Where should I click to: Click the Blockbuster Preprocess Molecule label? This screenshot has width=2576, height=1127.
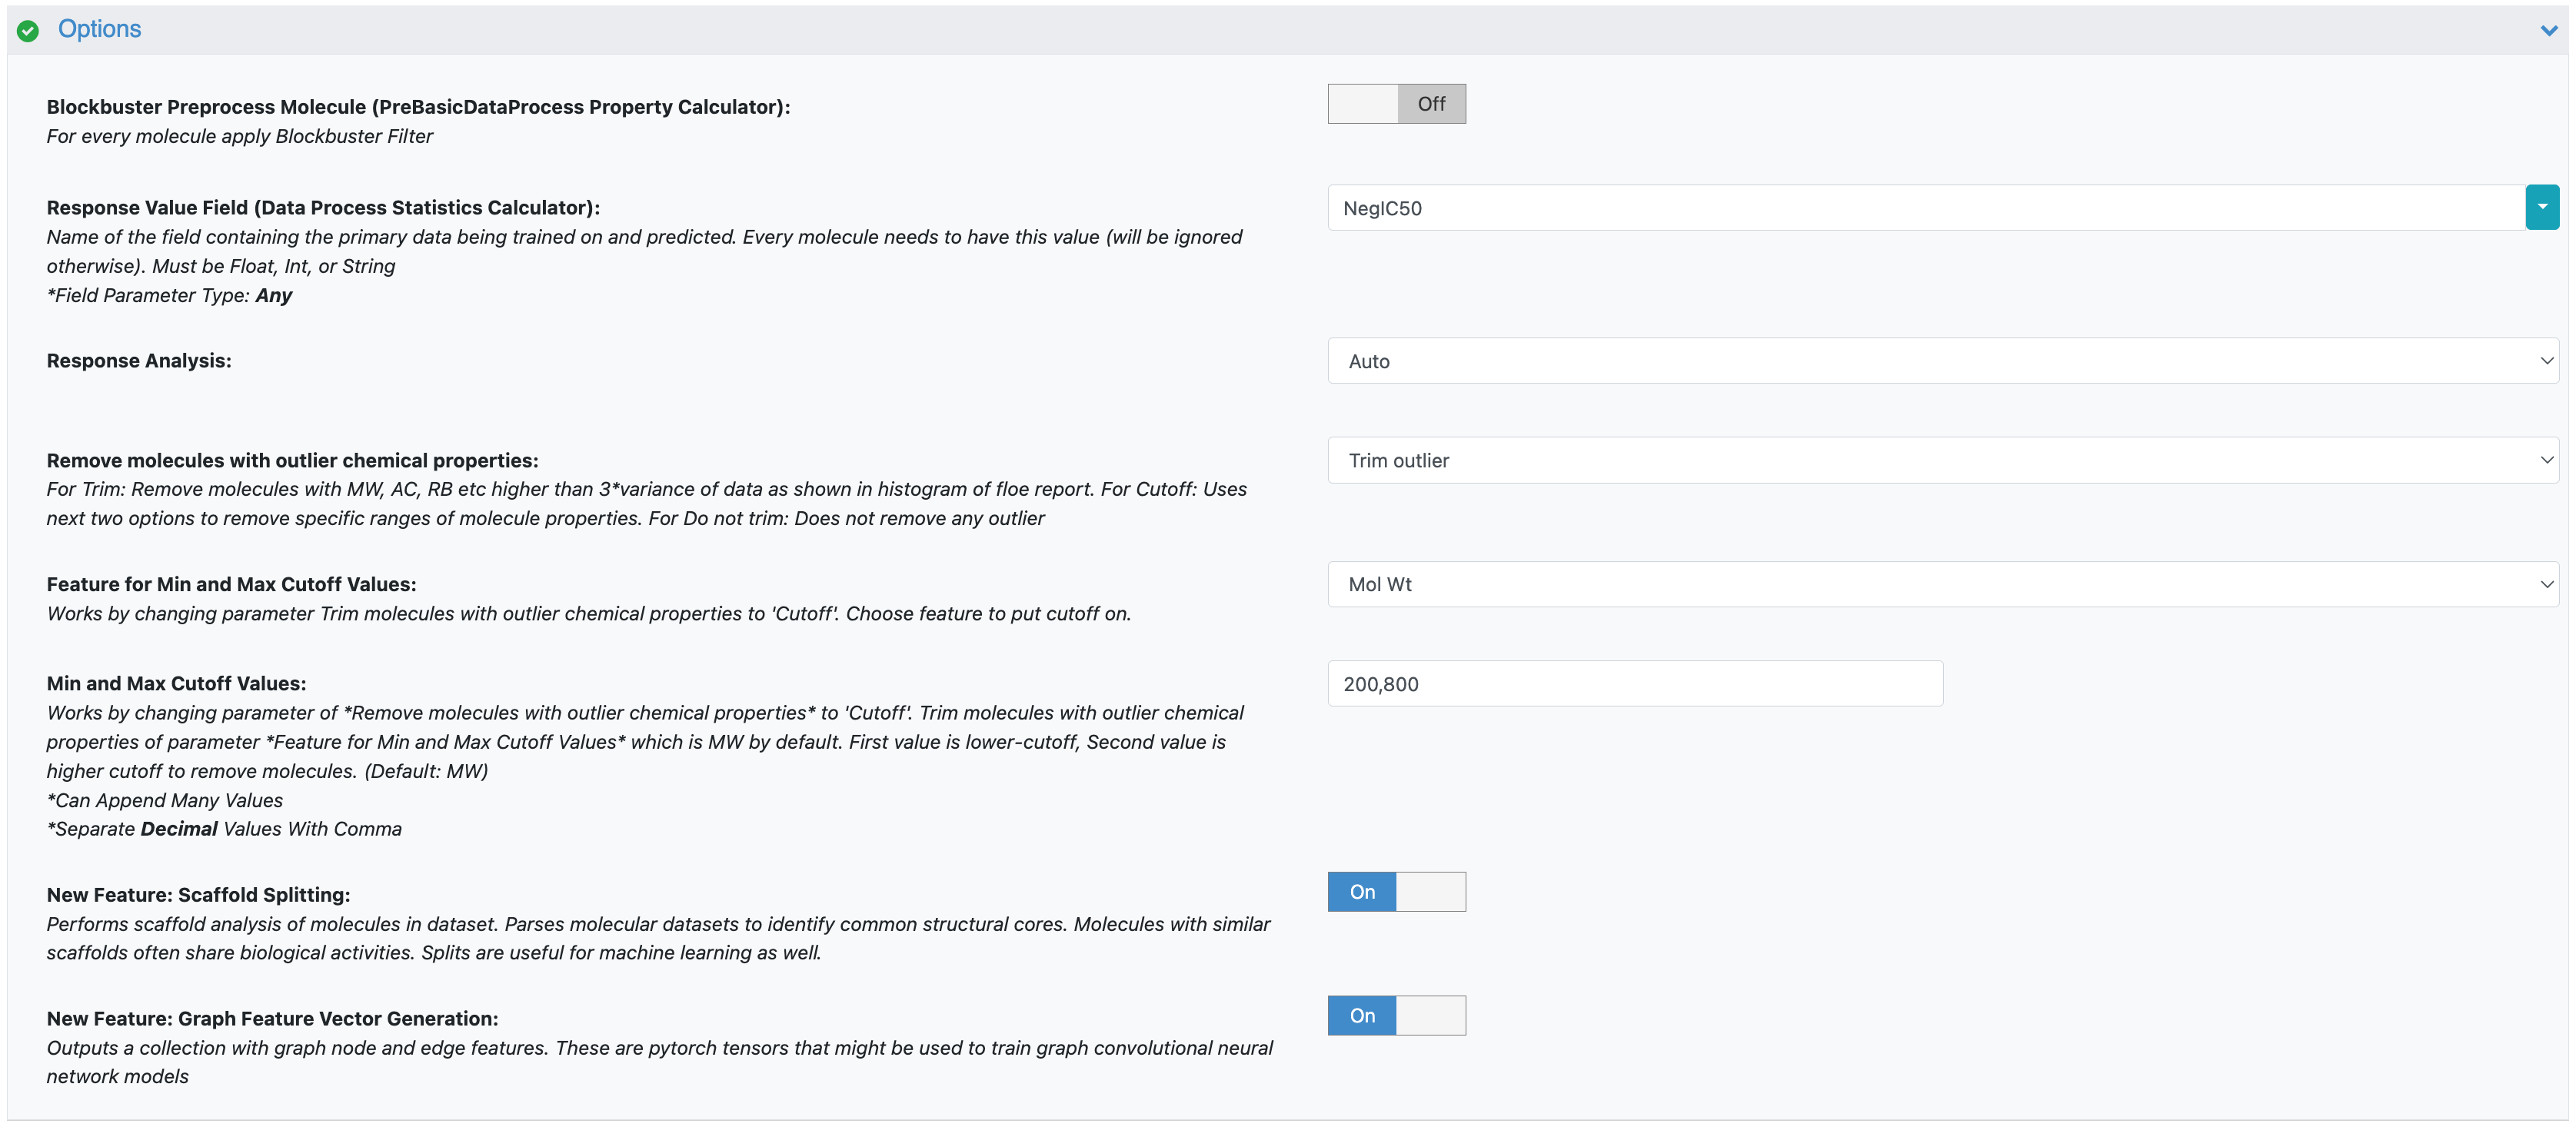point(418,107)
